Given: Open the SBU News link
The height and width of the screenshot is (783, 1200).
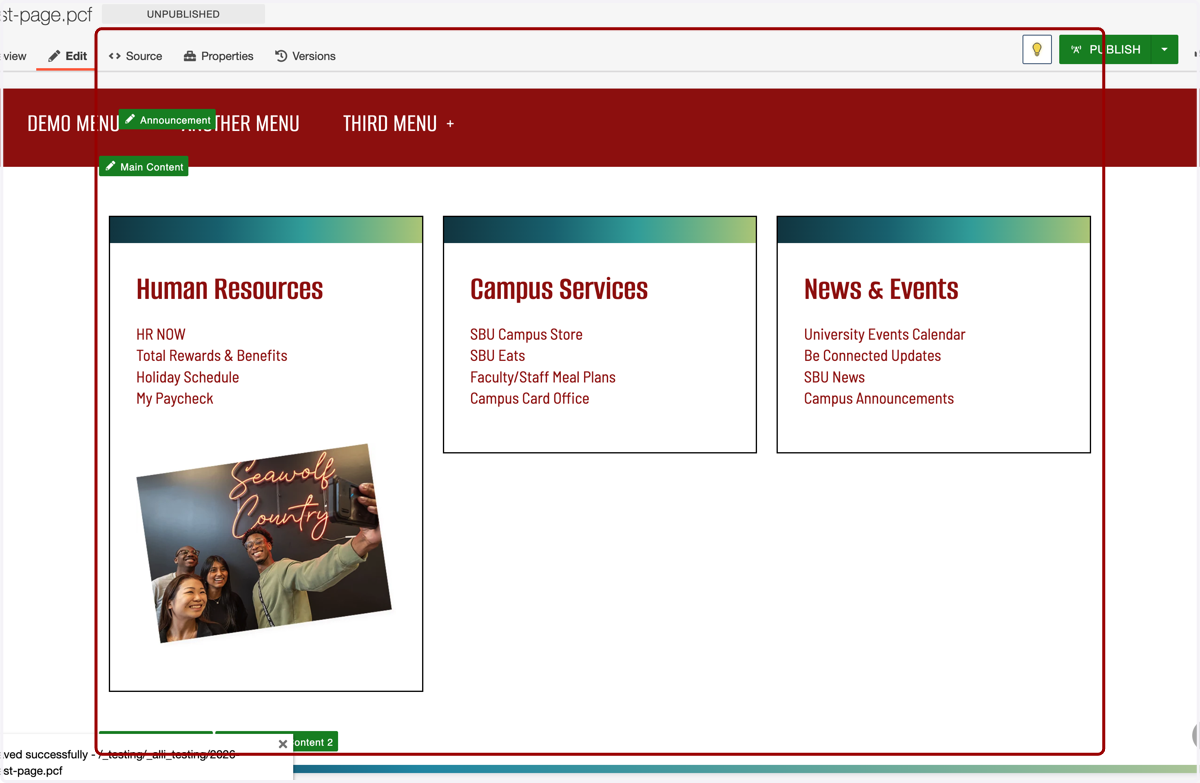Looking at the screenshot, I should coord(834,377).
